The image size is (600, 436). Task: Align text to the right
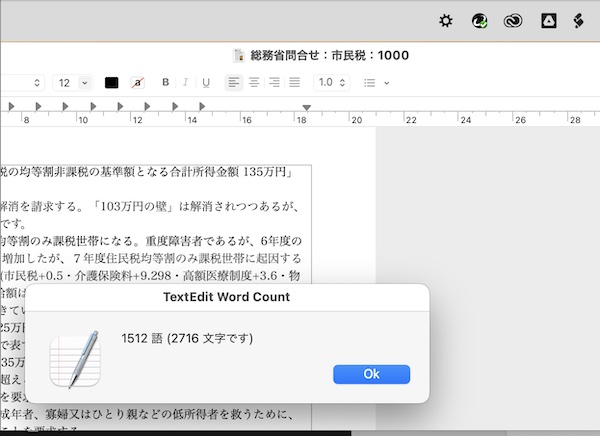coord(274,82)
